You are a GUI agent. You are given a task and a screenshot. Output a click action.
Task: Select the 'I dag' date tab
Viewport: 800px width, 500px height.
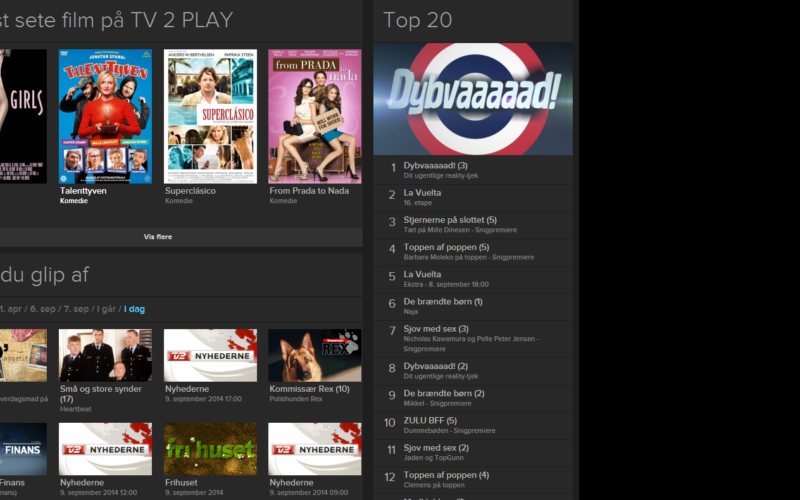coord(134,309)
